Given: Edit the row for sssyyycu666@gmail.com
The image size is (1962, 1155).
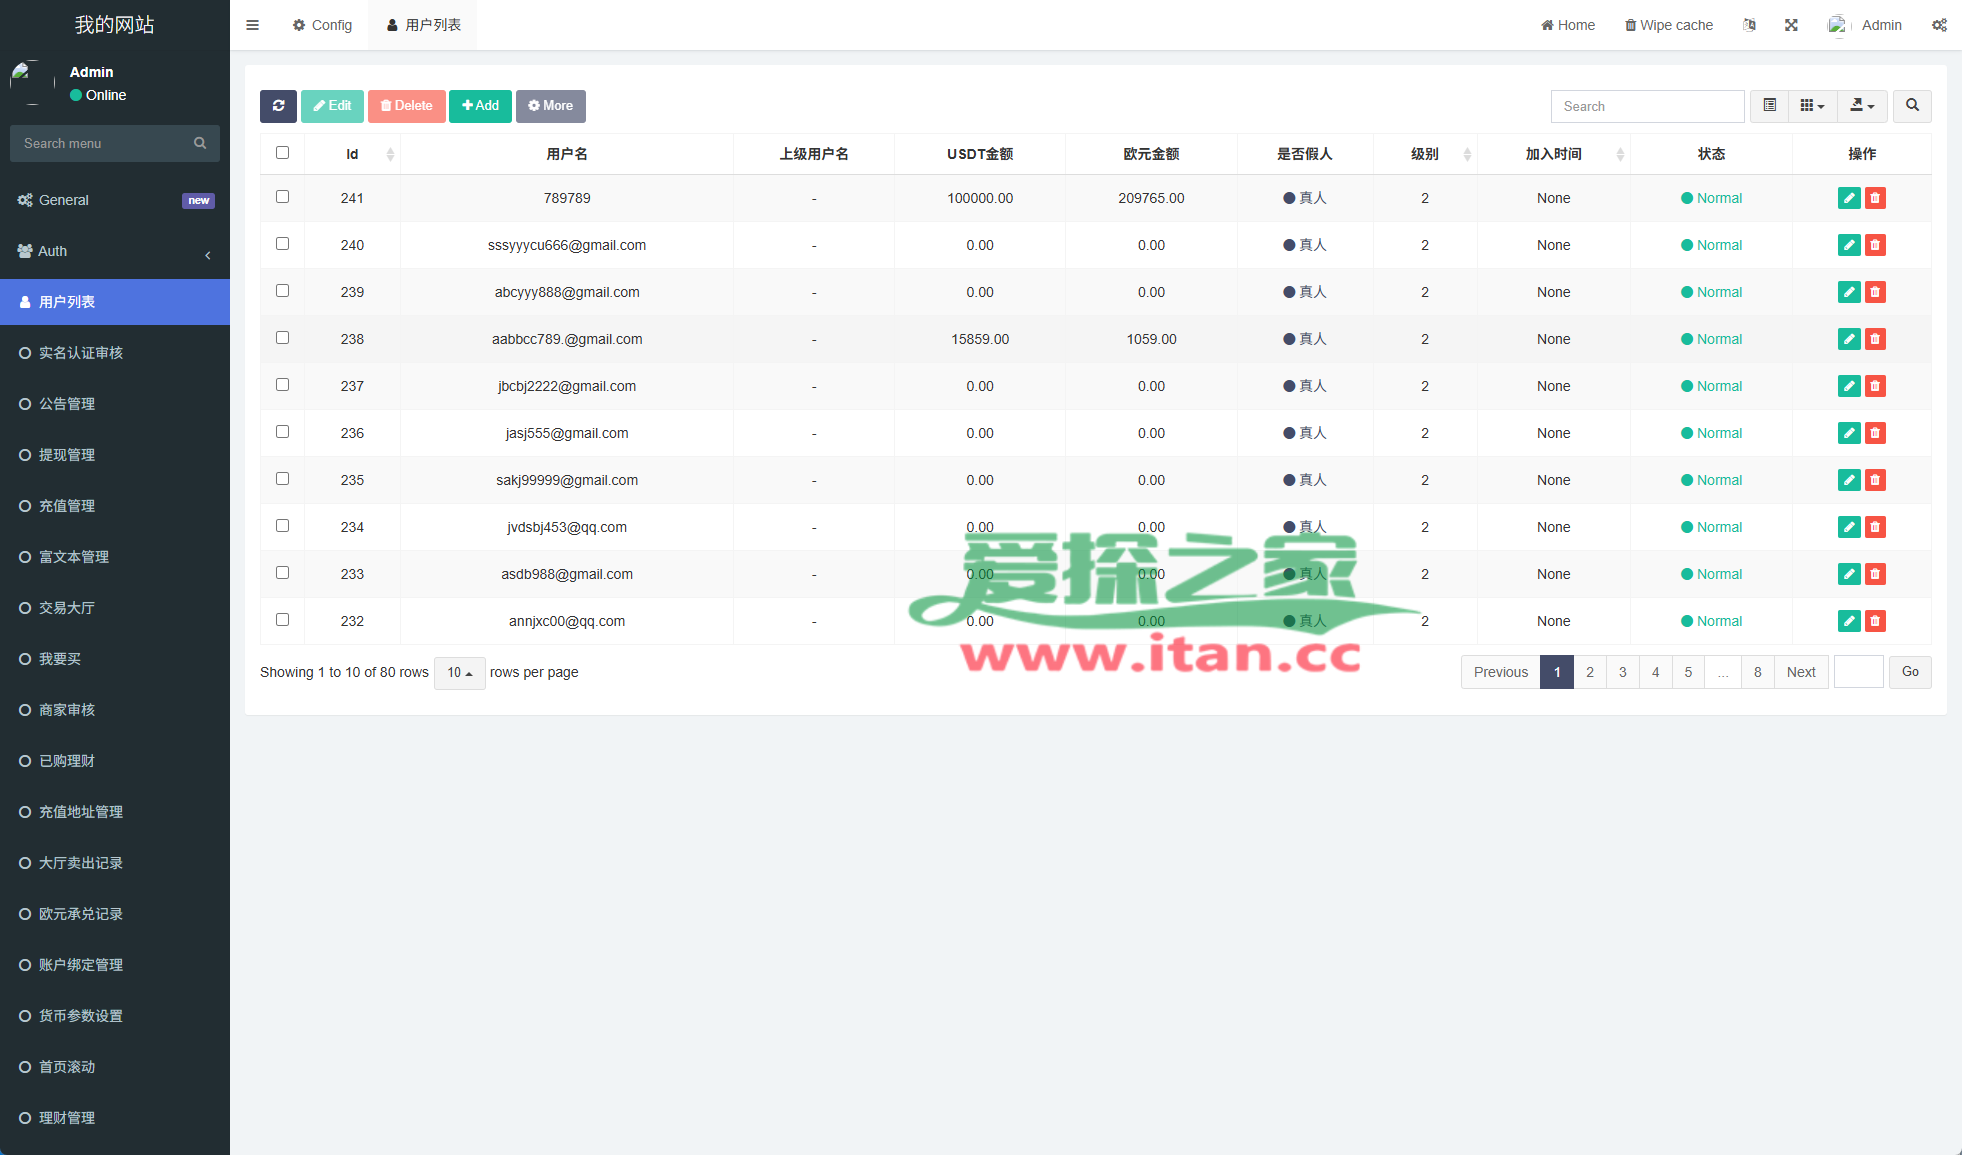Looking at the screenshot, I should point(1849,245).
